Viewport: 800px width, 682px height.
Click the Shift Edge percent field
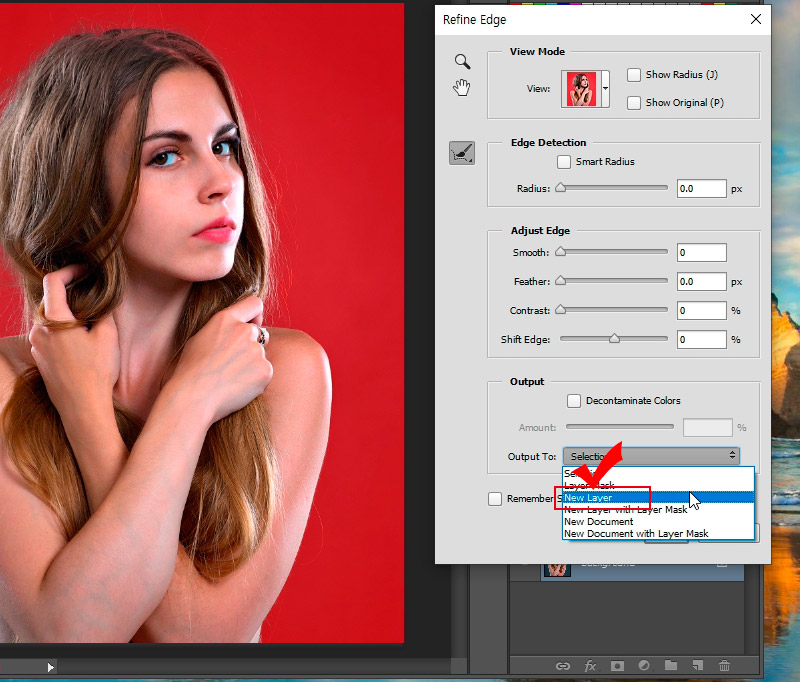click(702, 340)
